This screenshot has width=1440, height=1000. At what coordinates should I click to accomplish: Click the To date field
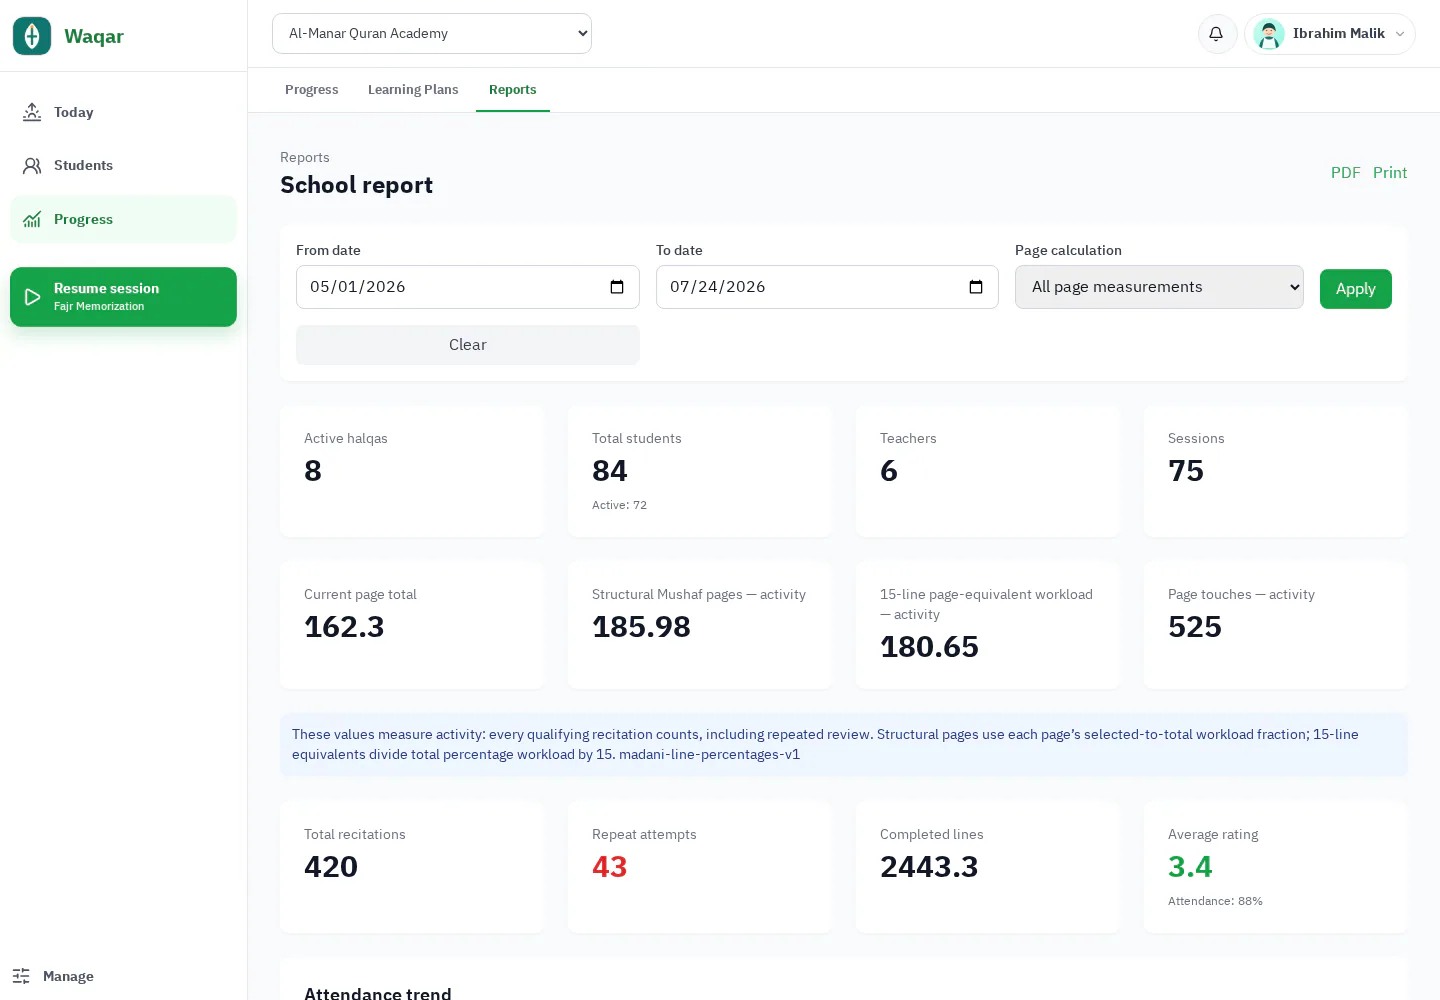click(x=827, y=287)
